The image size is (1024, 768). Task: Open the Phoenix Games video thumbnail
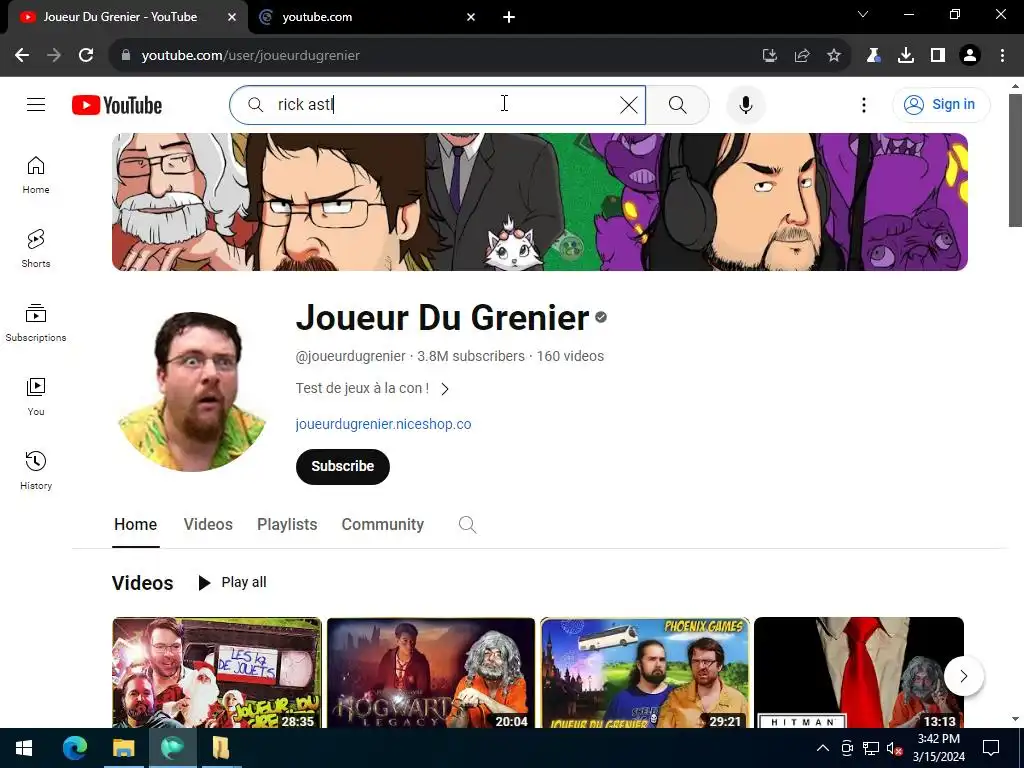(645, 673)
